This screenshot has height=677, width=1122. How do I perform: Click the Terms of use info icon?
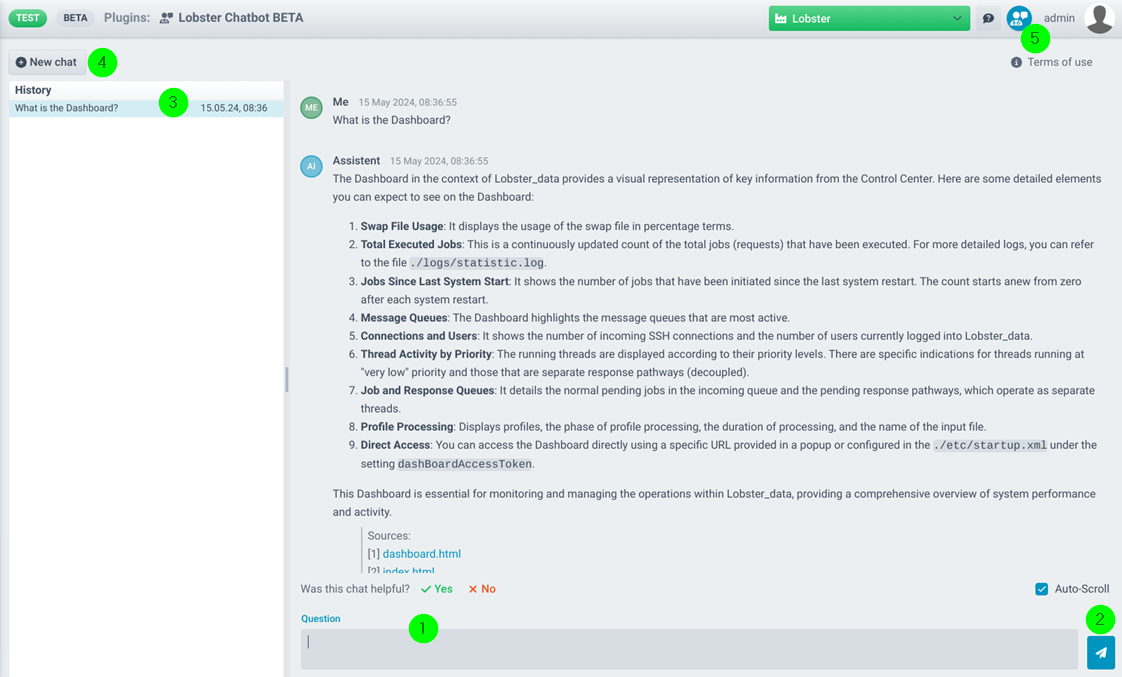pyautogui.click(x=1016, y=62)
